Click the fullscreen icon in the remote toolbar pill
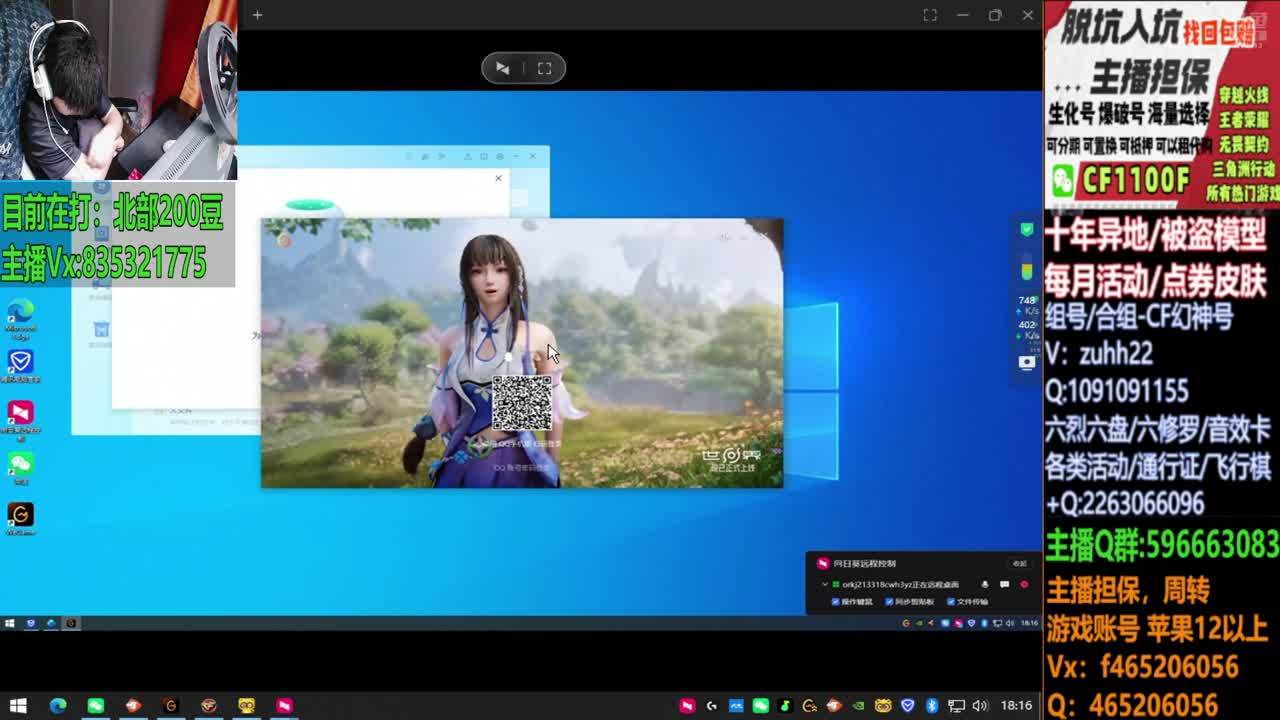This screenshot has height=720, width=1280. coord(544,68)
